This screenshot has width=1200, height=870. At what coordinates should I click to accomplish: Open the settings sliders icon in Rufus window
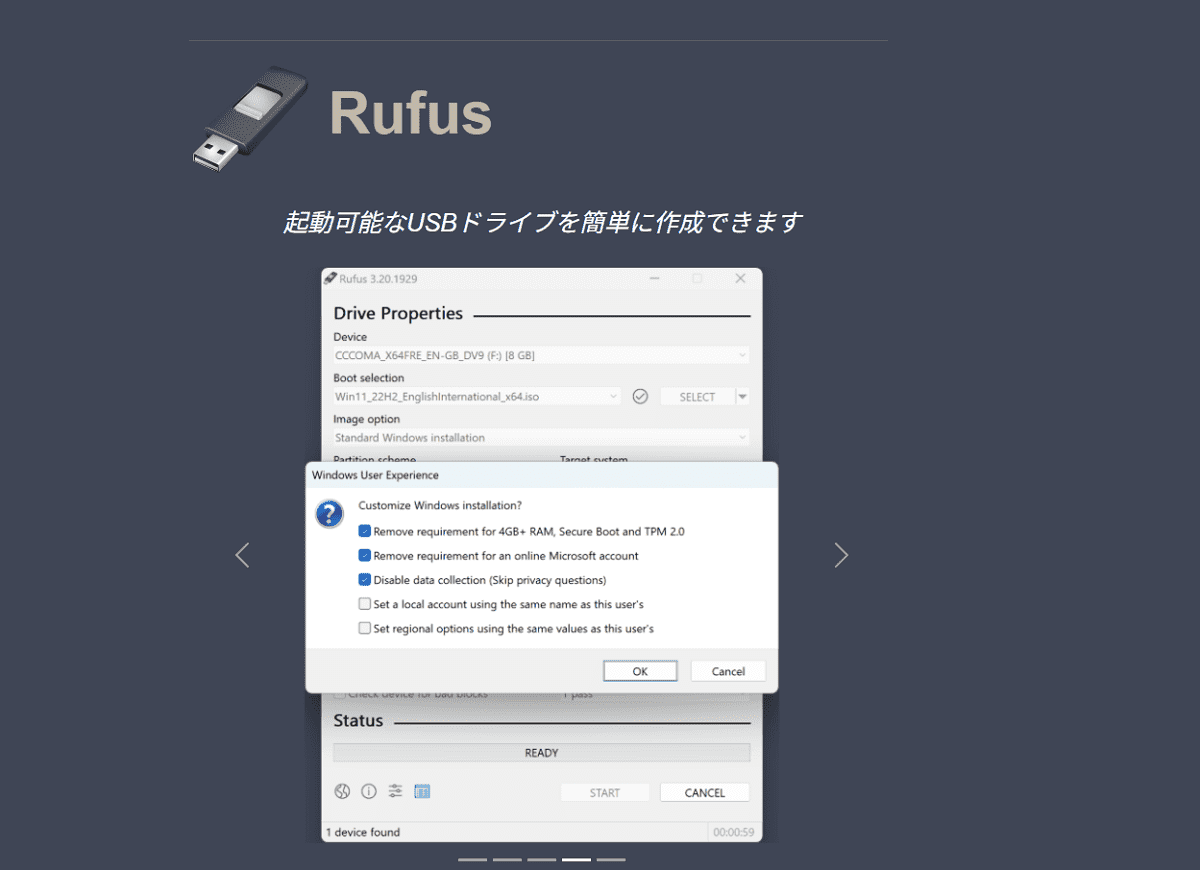click(395, 791)
